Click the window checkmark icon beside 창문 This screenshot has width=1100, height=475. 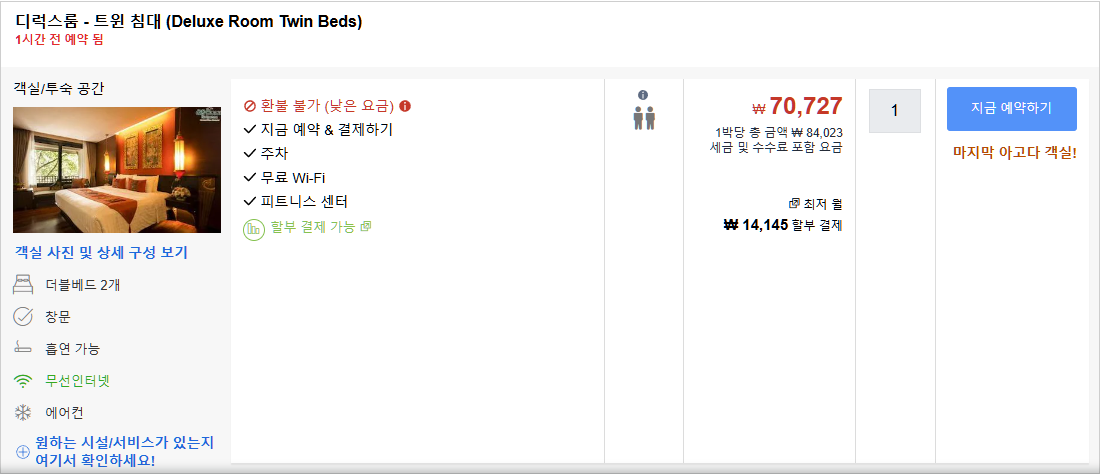pos(23,316)
